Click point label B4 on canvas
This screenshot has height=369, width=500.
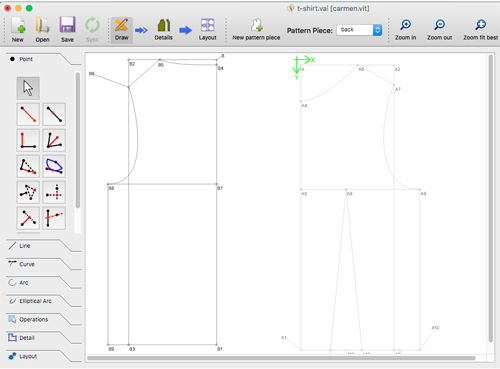point(221,68)
